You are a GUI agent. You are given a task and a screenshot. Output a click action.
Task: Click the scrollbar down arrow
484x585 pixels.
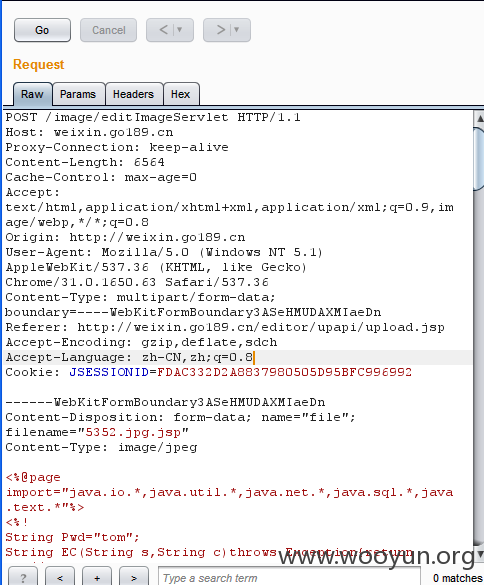[479, 554]
